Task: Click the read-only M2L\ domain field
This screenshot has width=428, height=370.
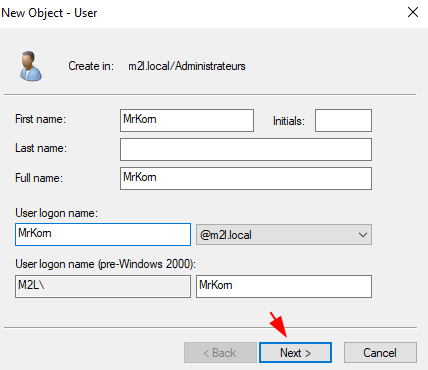Action: coord(103,286)
